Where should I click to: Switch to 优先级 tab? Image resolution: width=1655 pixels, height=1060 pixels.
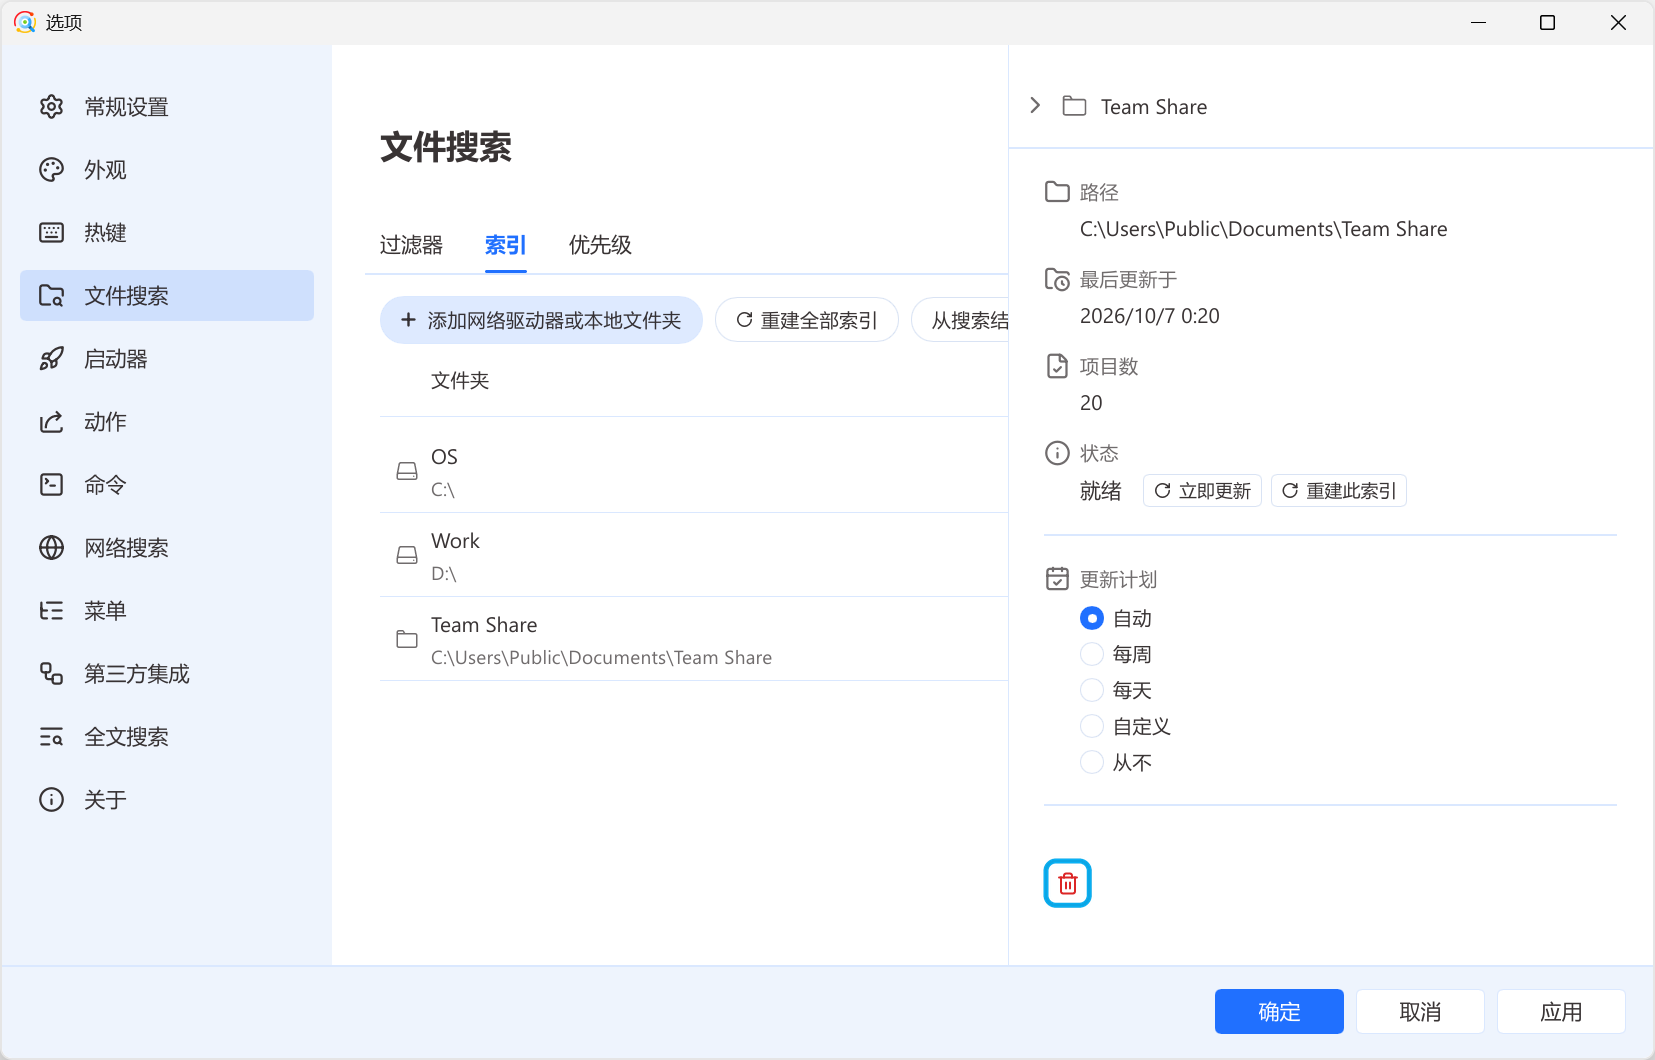coord(600,245)
